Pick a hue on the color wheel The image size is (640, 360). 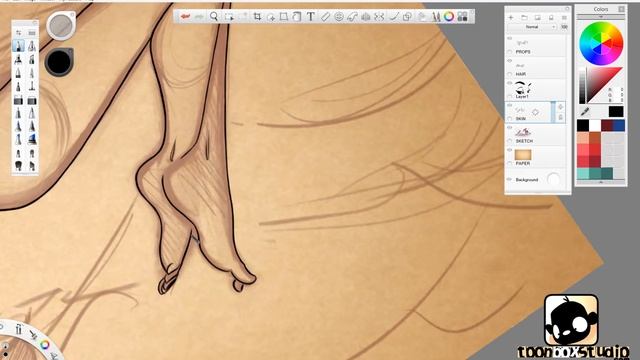click(601, 43)
